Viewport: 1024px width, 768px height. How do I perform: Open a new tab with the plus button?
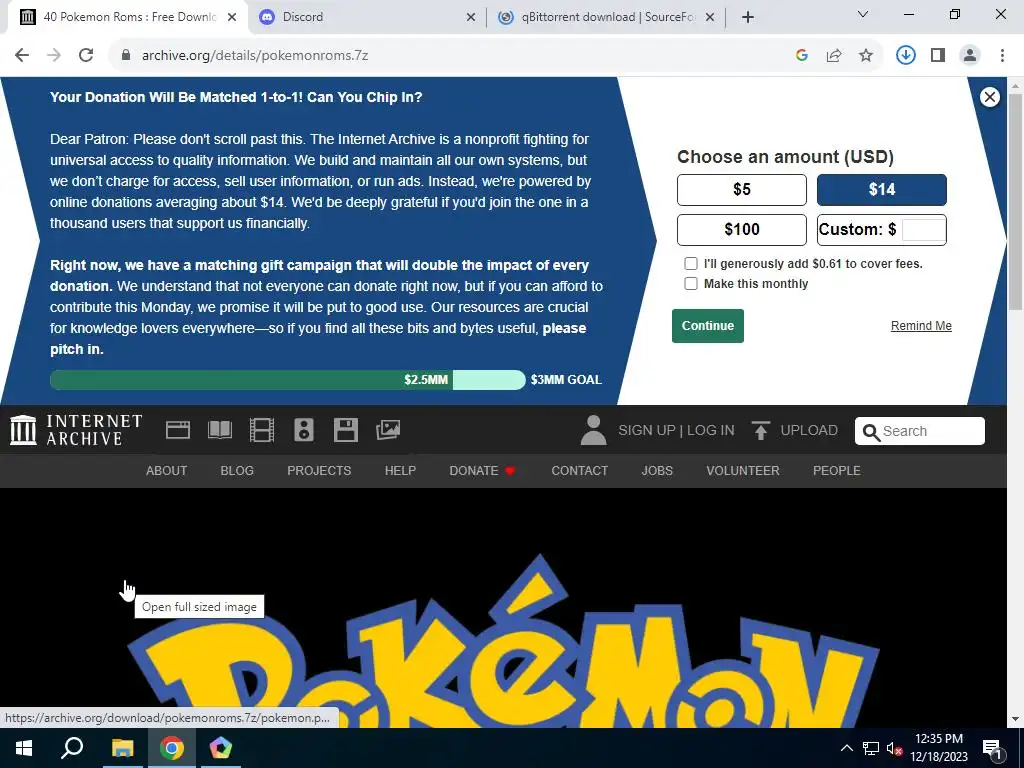(x=748, y=17)
